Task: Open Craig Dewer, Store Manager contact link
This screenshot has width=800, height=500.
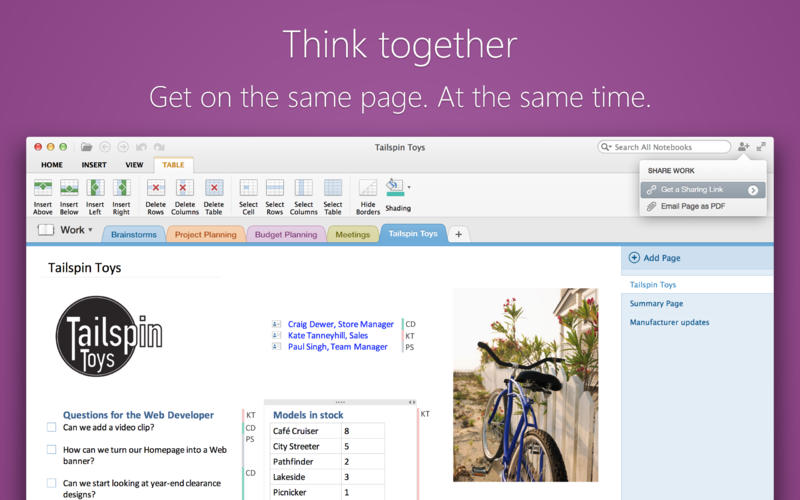Action: tap(341, 324)
